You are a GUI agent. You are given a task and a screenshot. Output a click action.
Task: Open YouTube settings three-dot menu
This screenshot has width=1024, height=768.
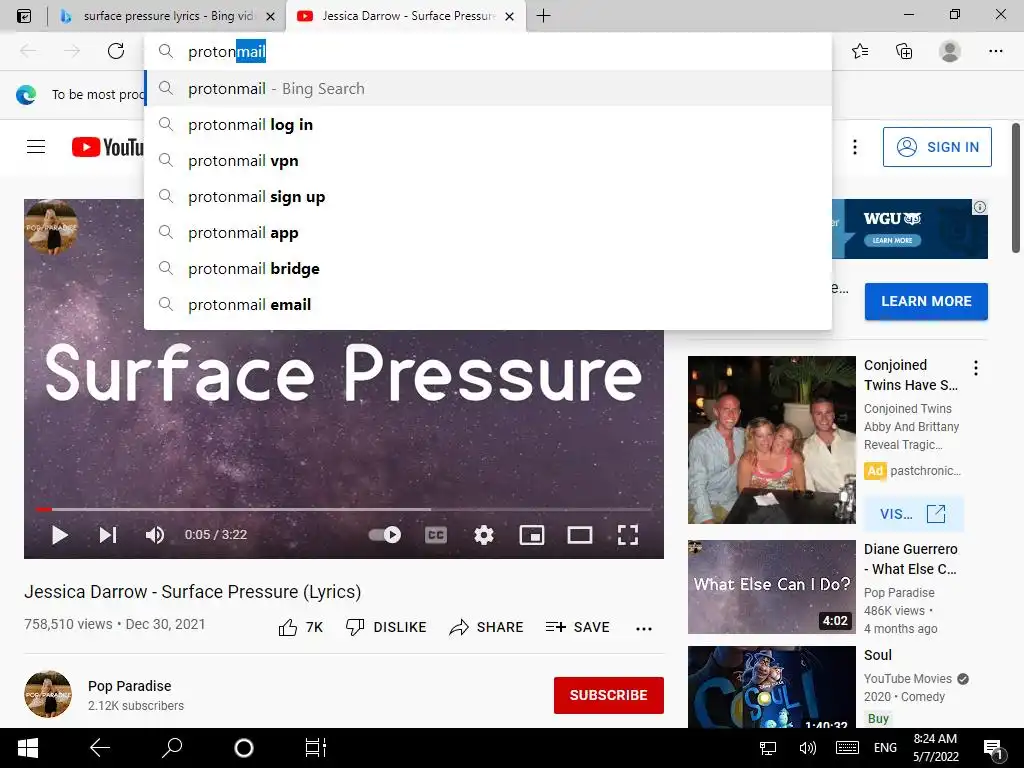point(854,147)
